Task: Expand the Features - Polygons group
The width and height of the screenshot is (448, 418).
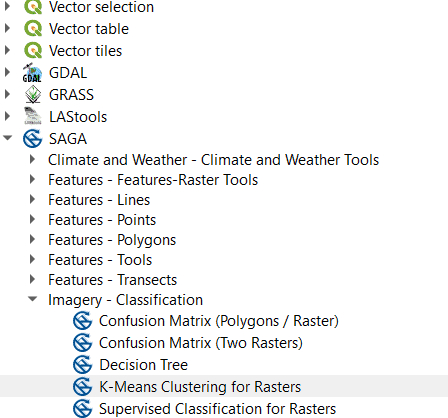Action: (32, 239)
